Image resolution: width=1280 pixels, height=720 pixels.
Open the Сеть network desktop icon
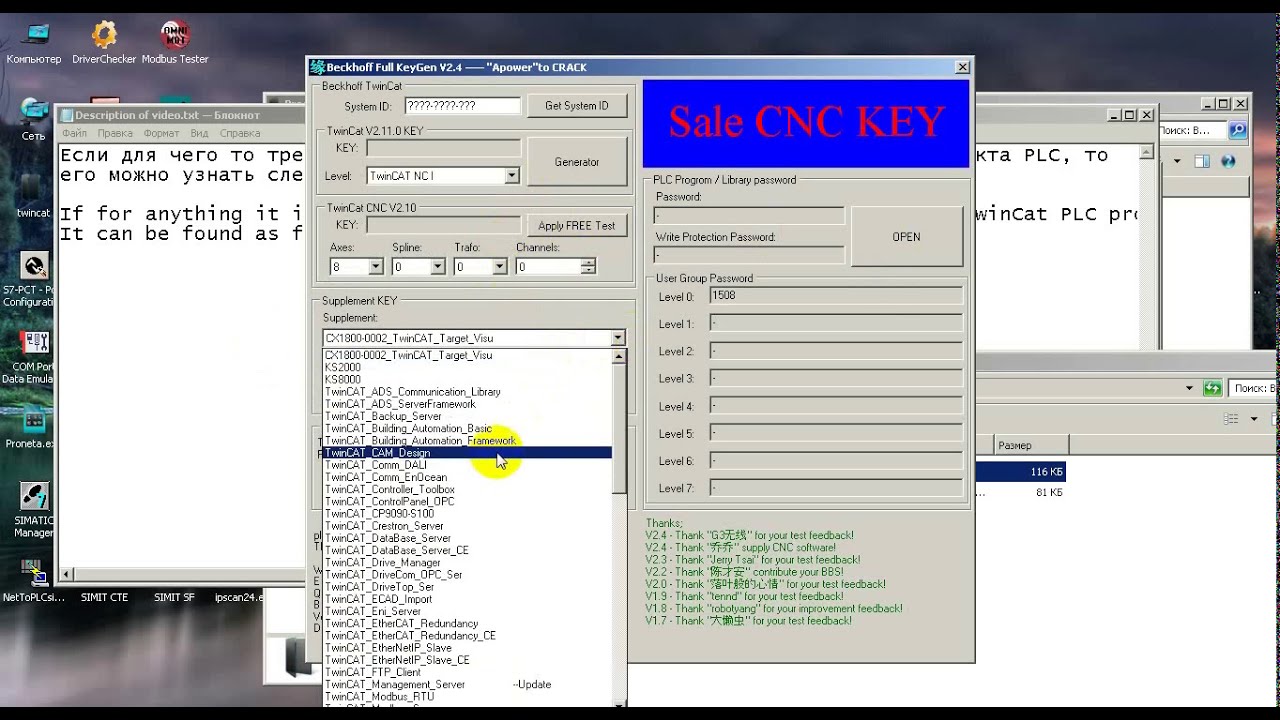coord(34,118)
